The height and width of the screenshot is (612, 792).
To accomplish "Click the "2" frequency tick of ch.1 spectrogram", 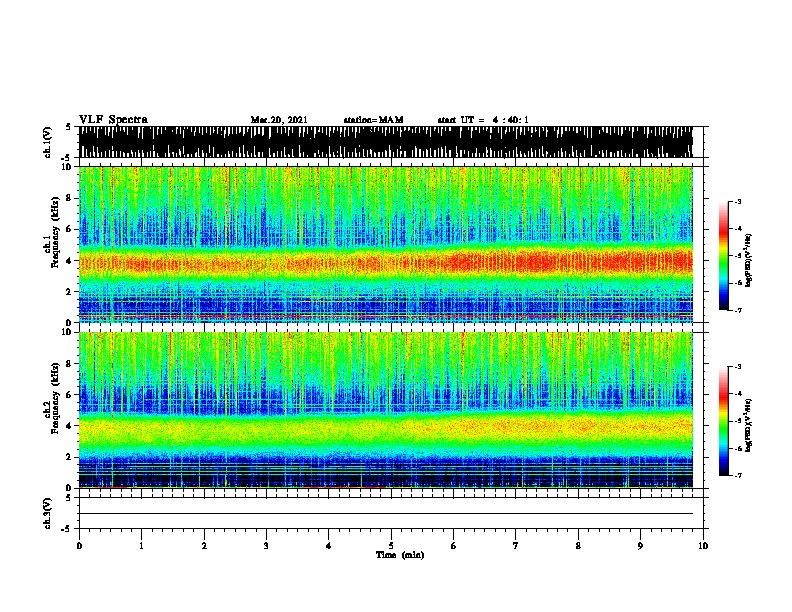I will [x=70, y=291].
